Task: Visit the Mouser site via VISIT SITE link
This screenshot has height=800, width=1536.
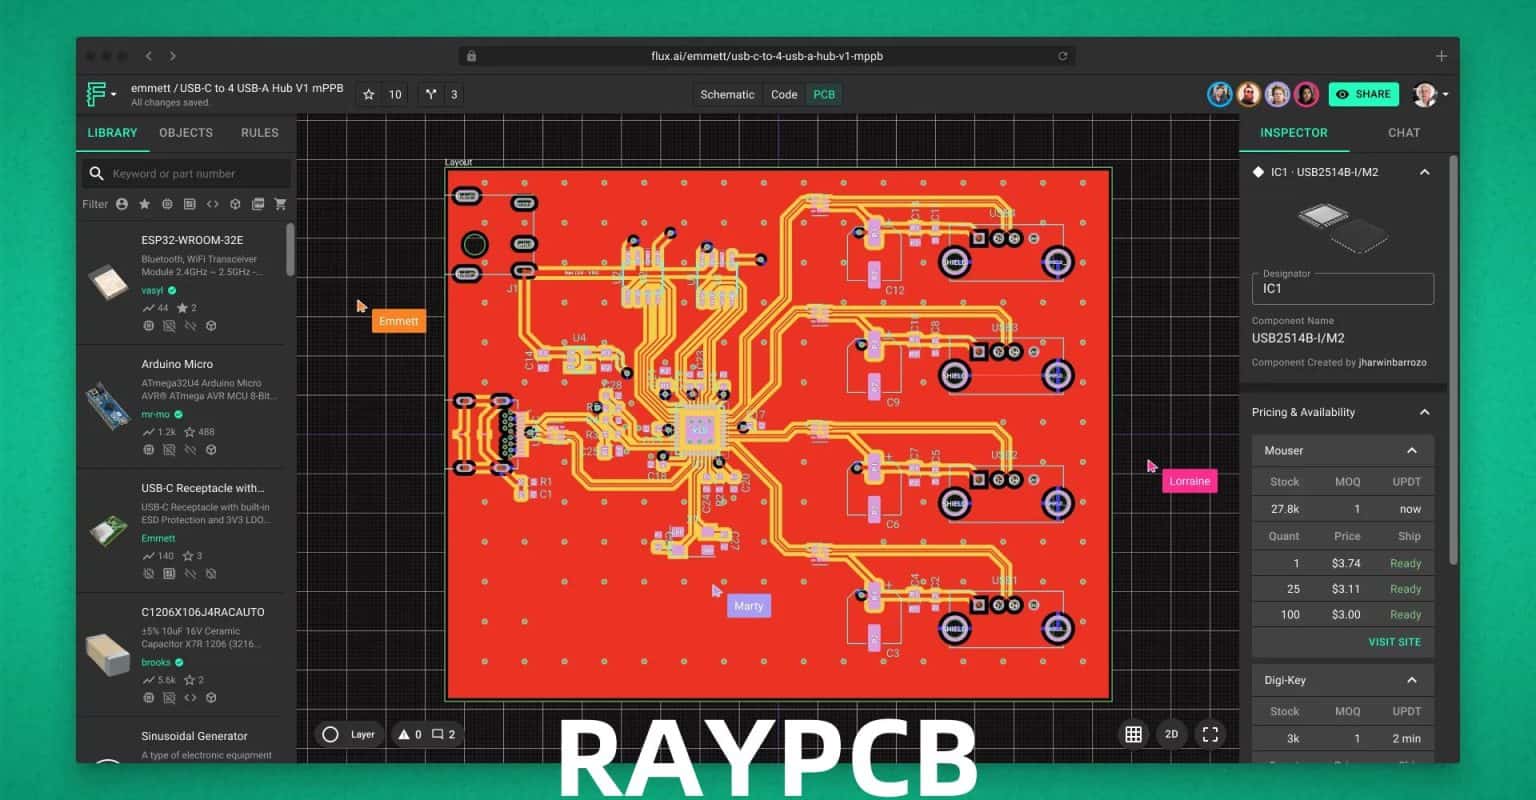Action: click(x=1394, y=641)
